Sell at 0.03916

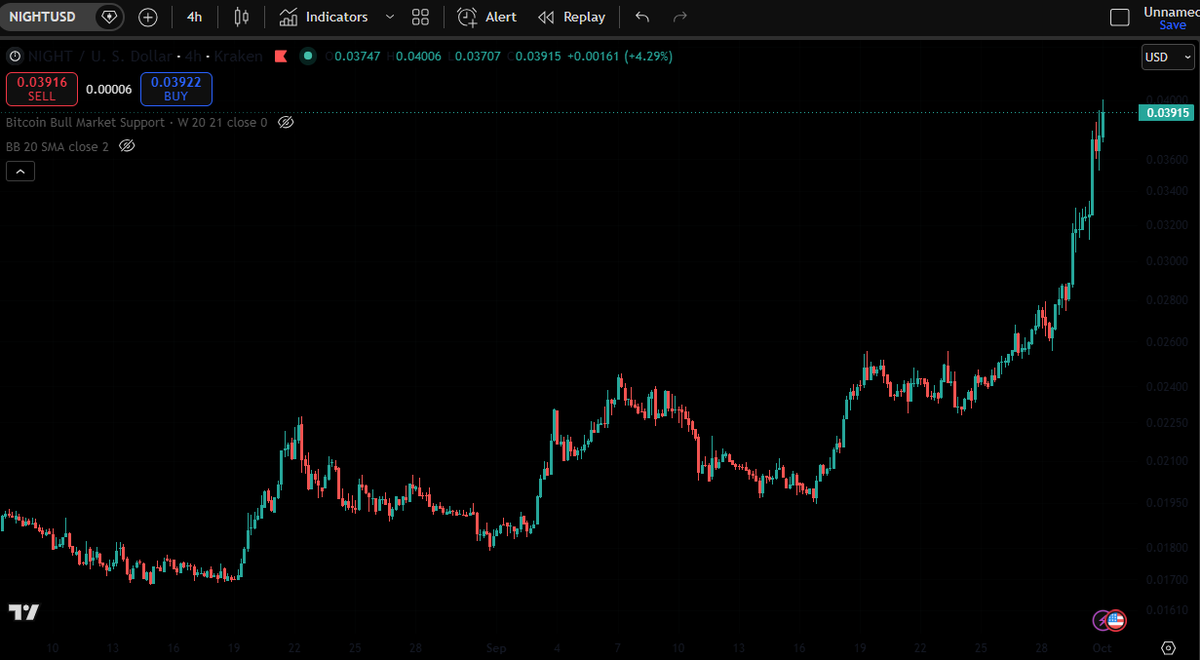tap(42, 89)
